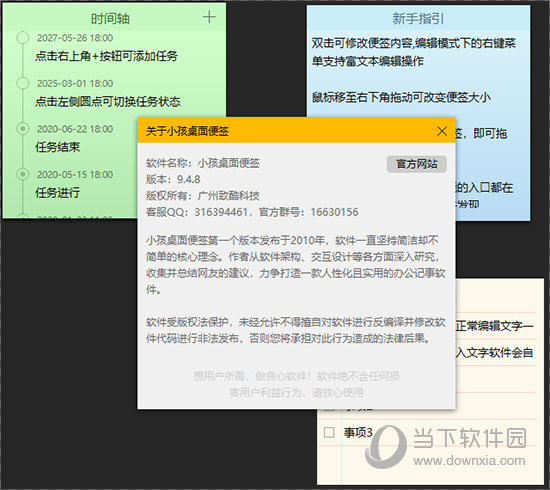Click task text 点击左侧圆点可切换任务状态
Screen dimensions: 550x490
[x=108, y=101]
